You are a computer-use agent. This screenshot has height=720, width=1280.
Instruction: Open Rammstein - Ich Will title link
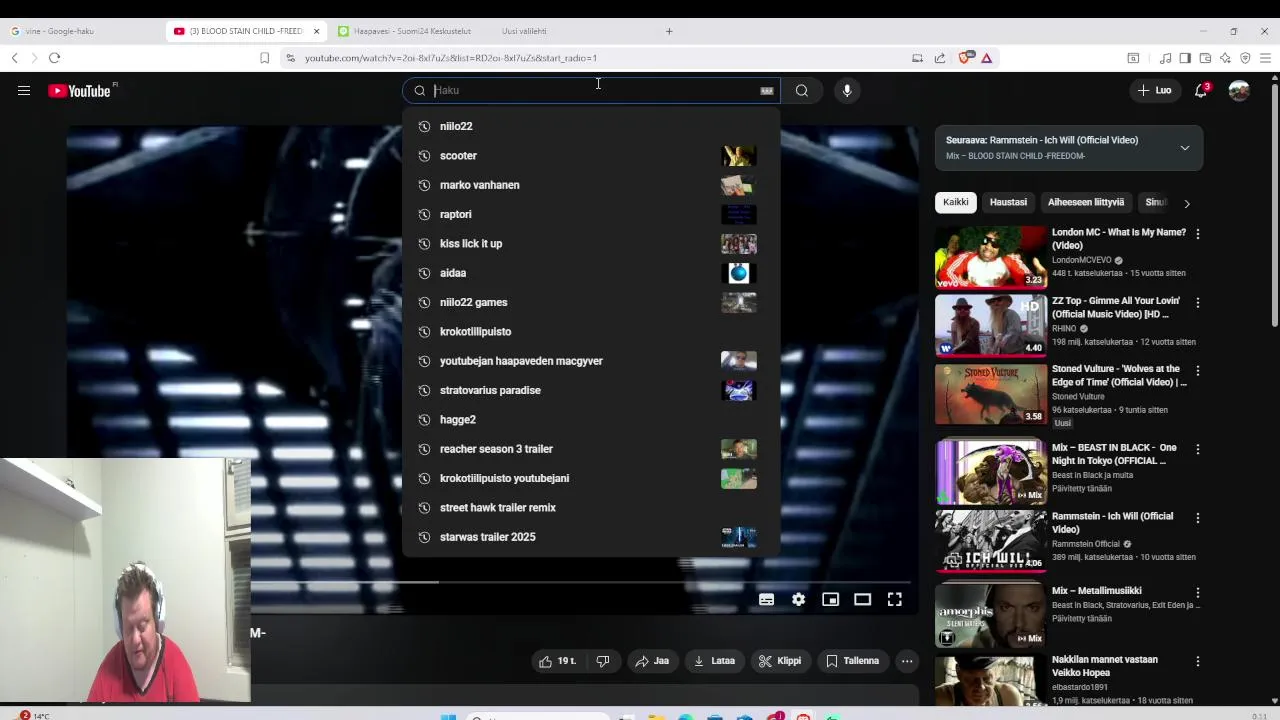(1112, 523)
